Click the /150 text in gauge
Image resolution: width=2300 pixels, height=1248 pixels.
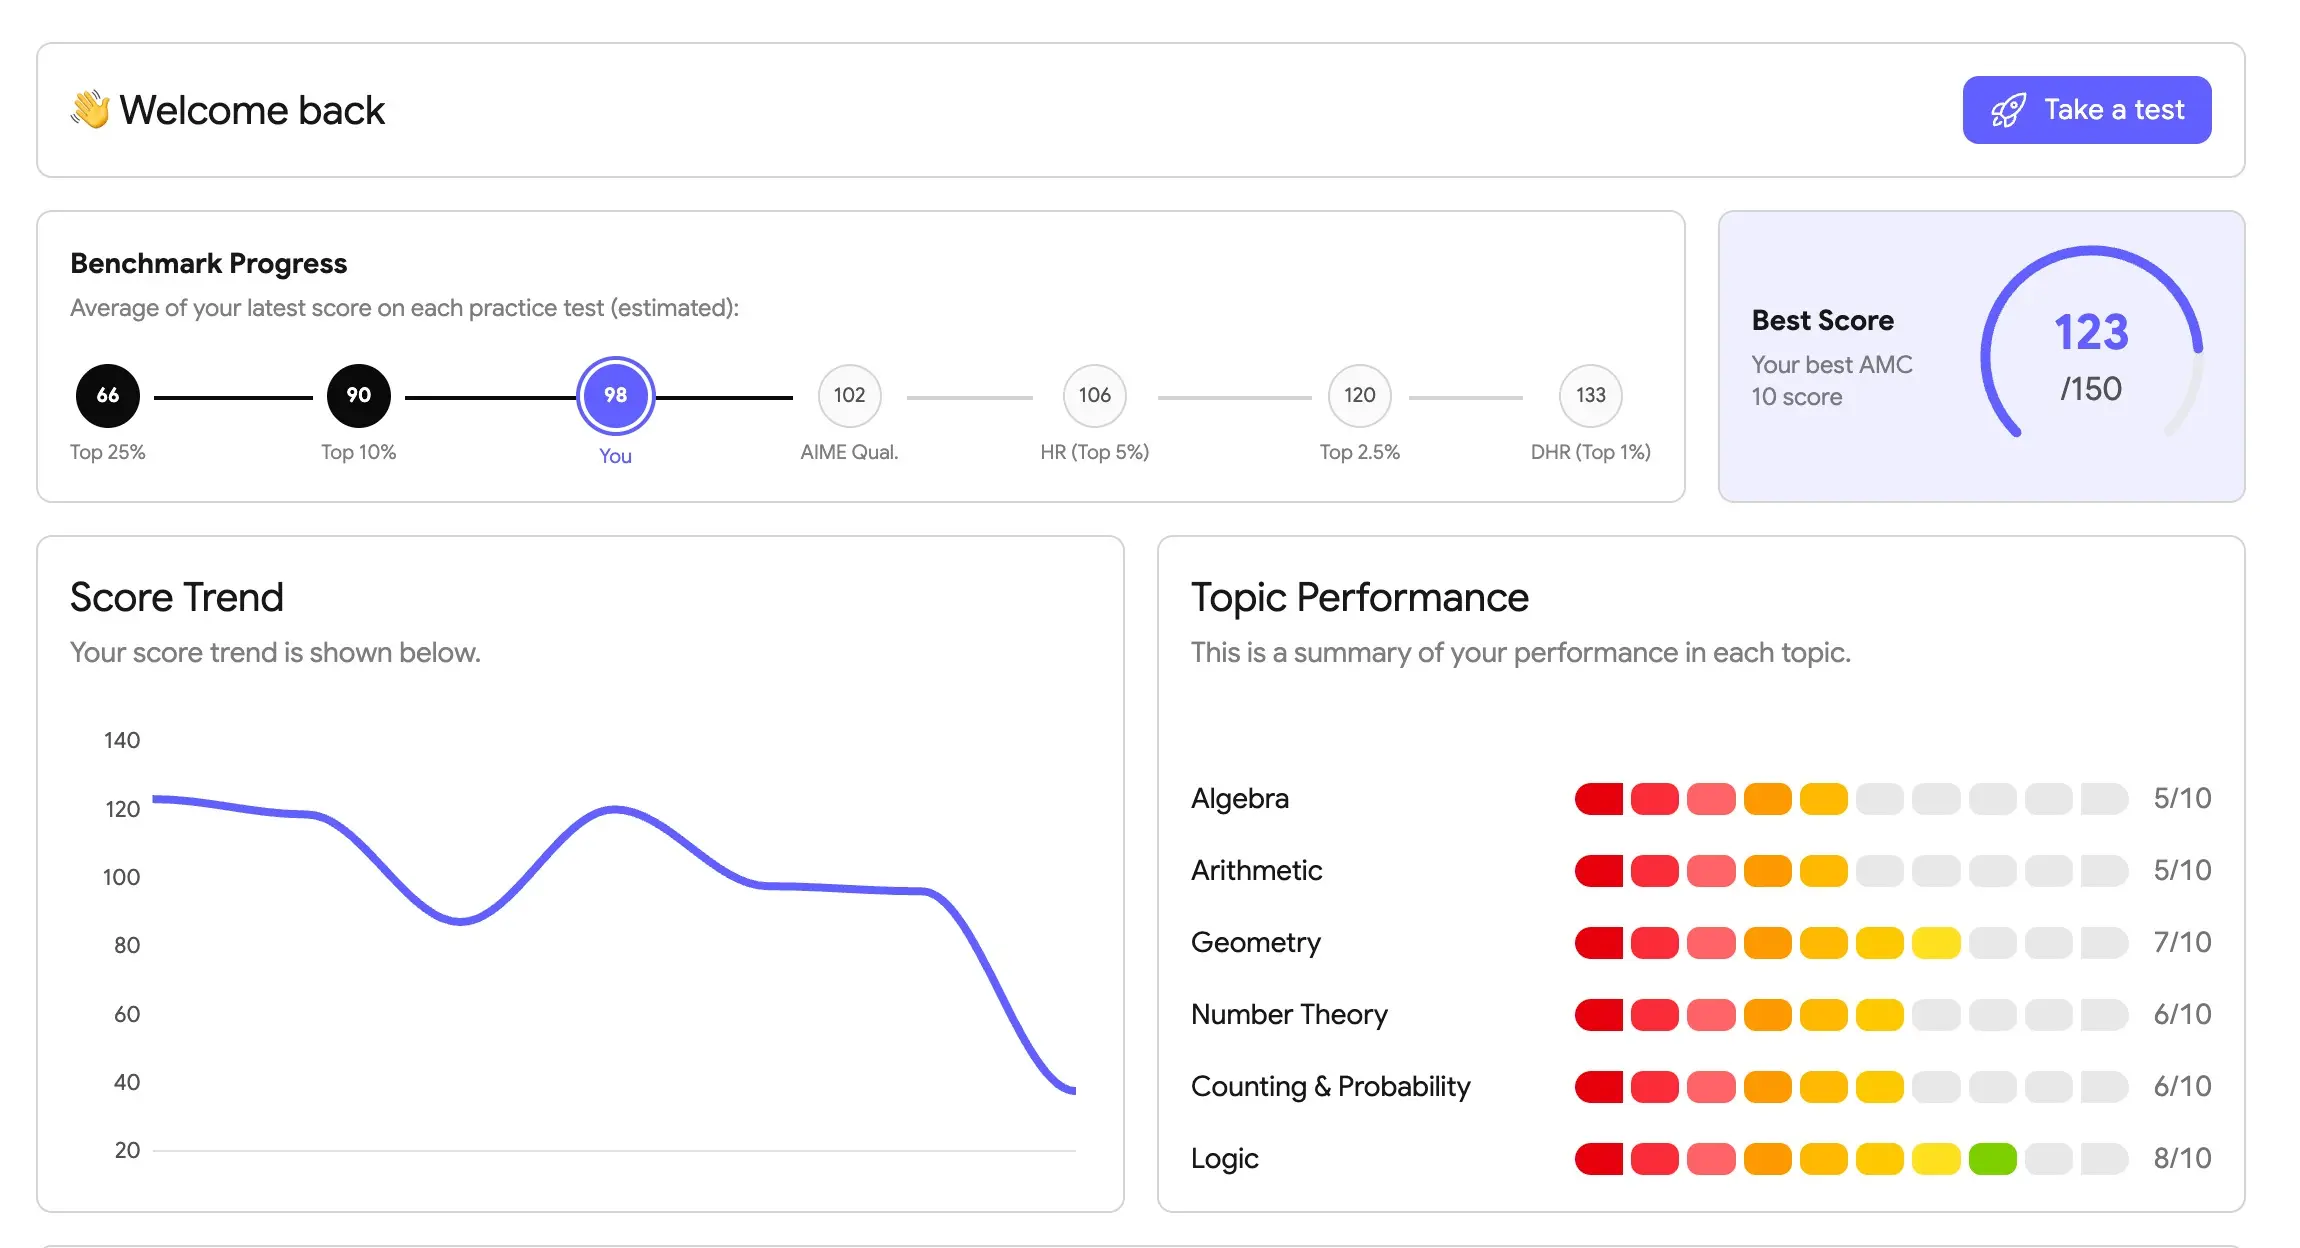pyautogui.click(x=2091, y=389)
